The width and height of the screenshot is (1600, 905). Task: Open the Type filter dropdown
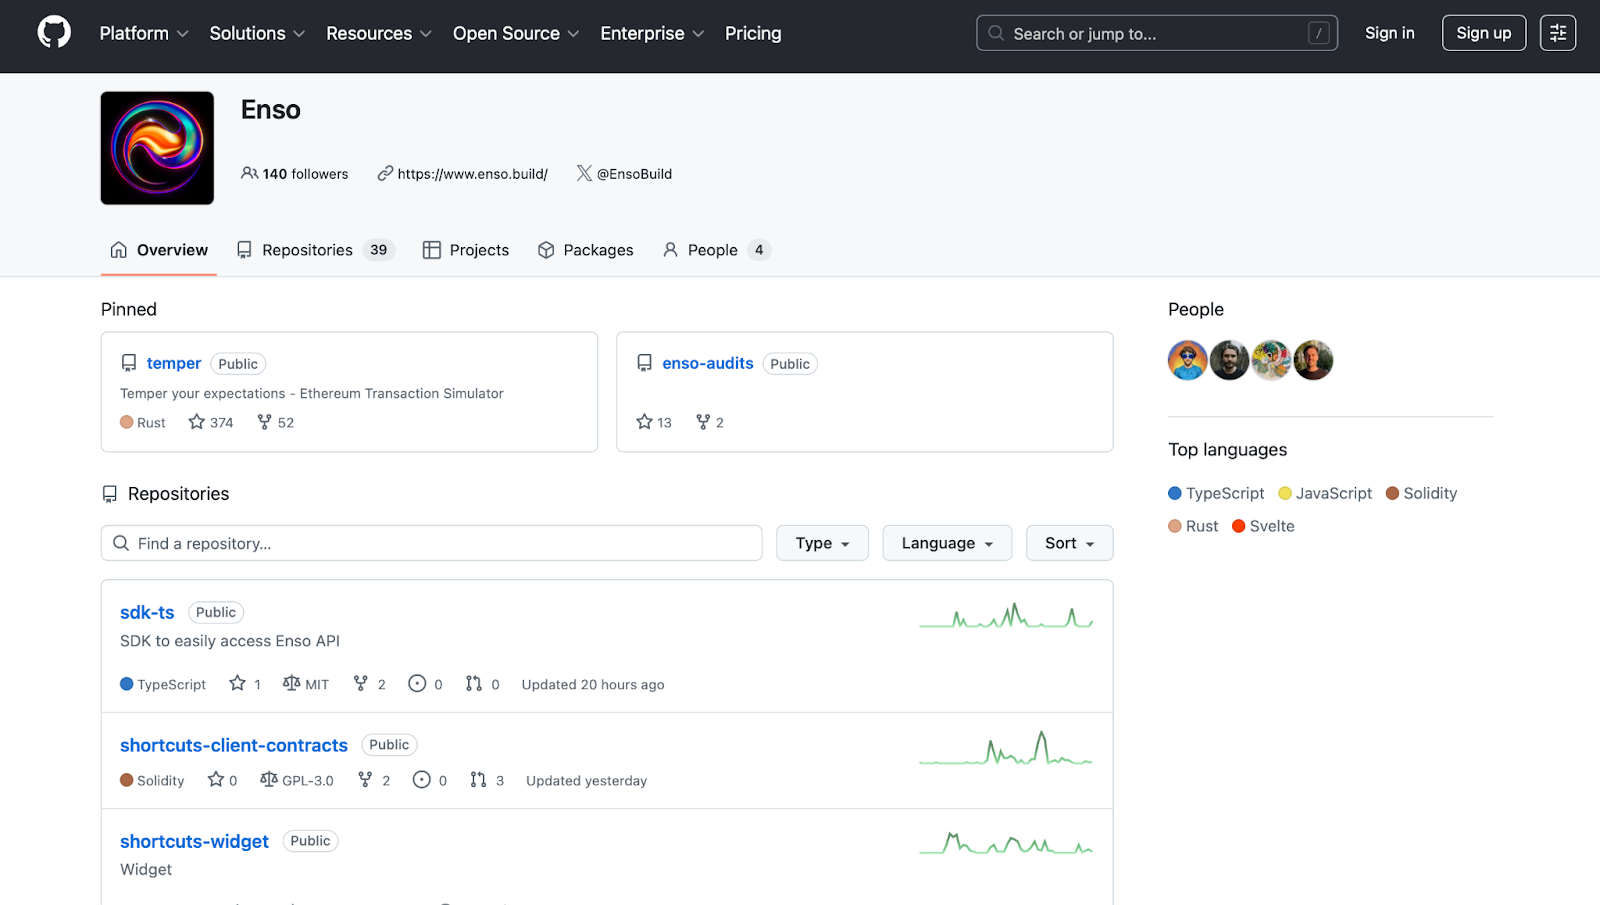[822, 543]
